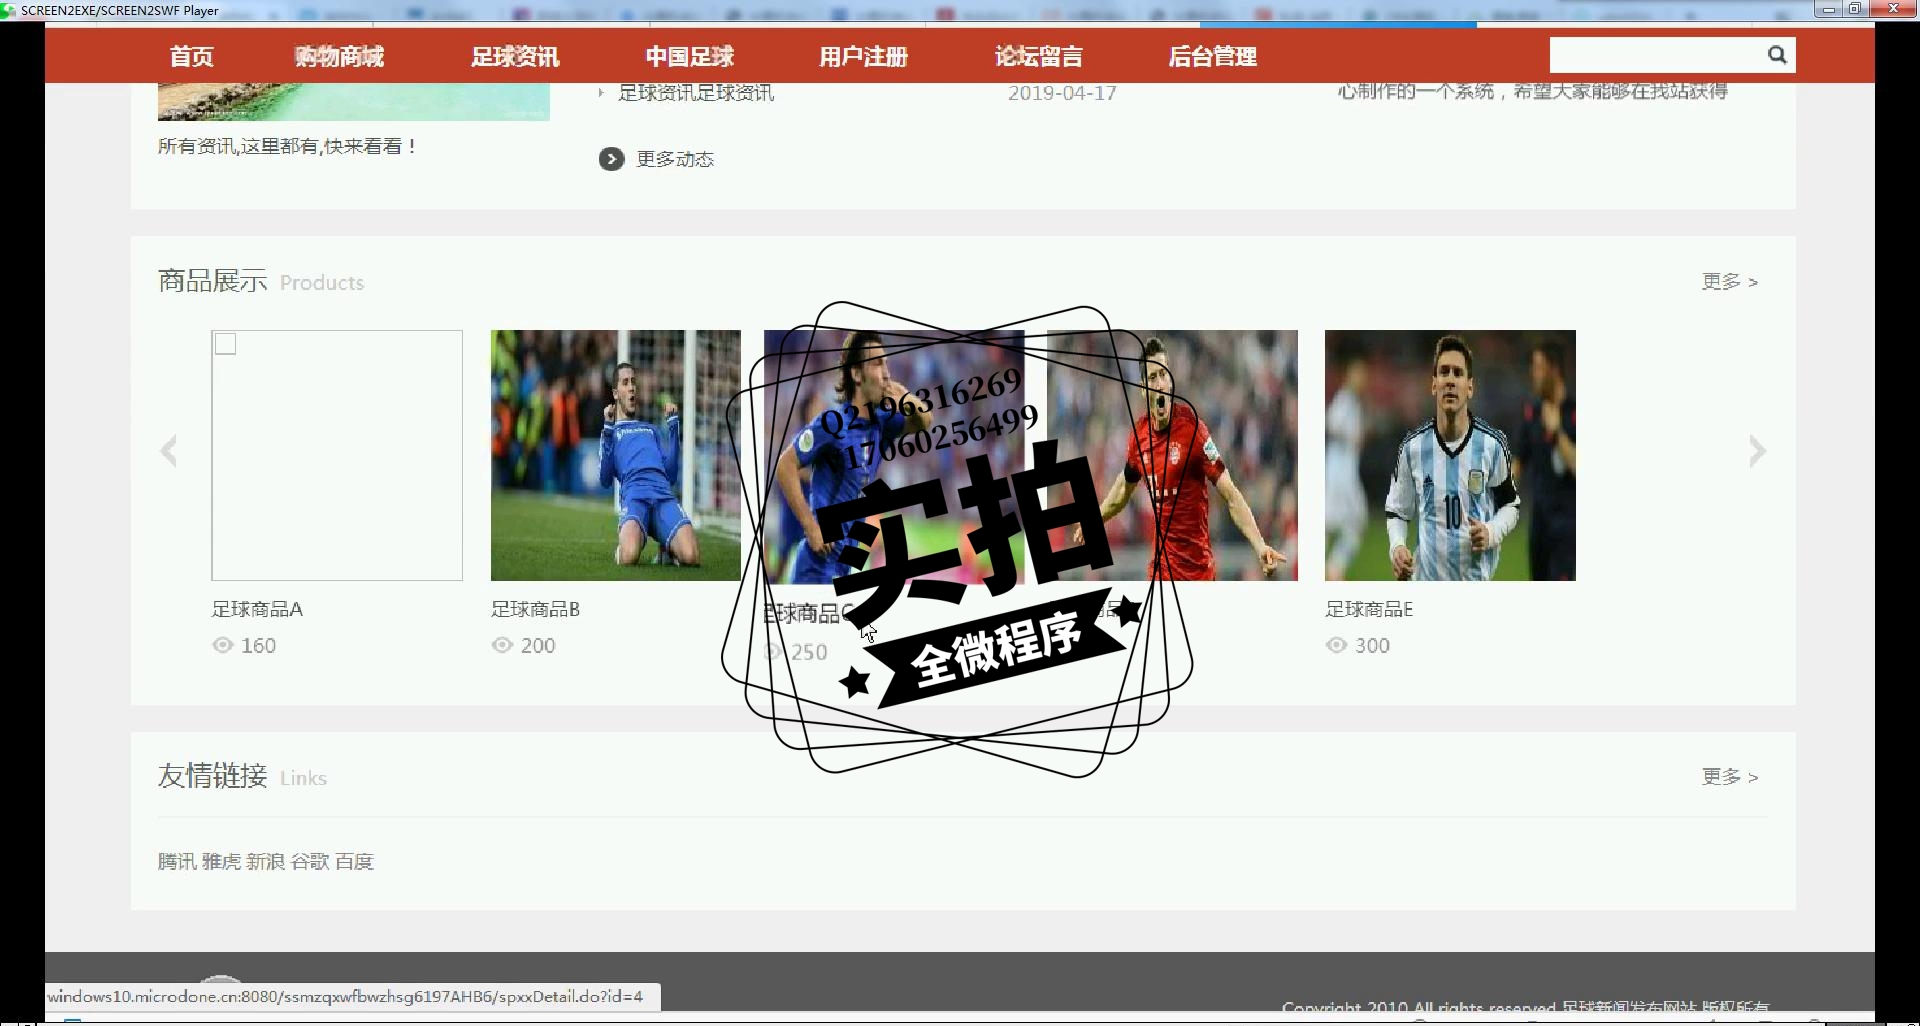Go to 论坛留言 menu item

1039,57
